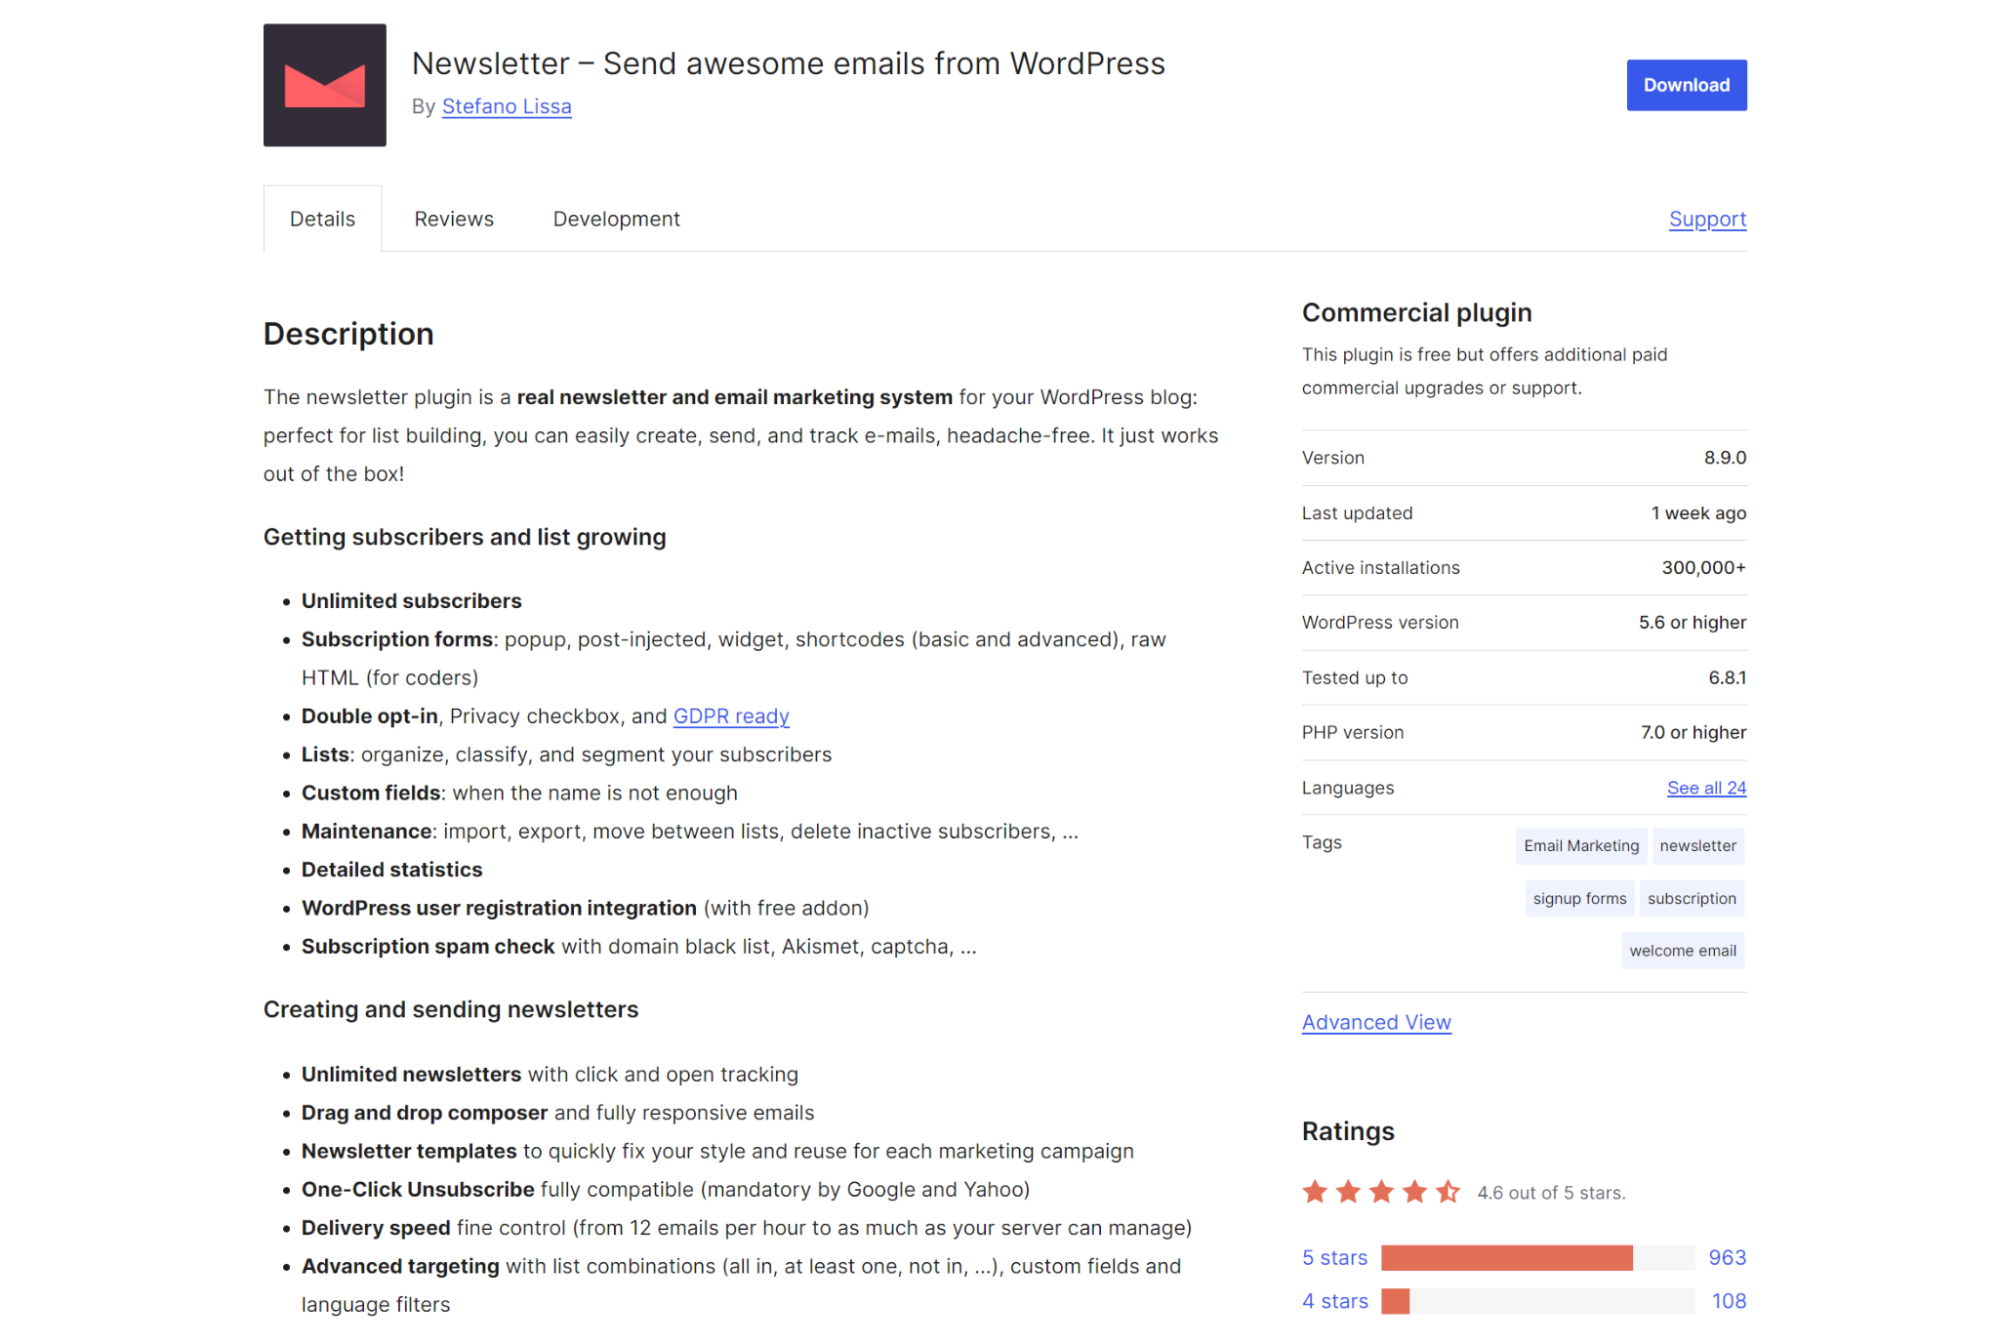Click the welcome email tag

pyautogui.click(x=1682, y=950)
